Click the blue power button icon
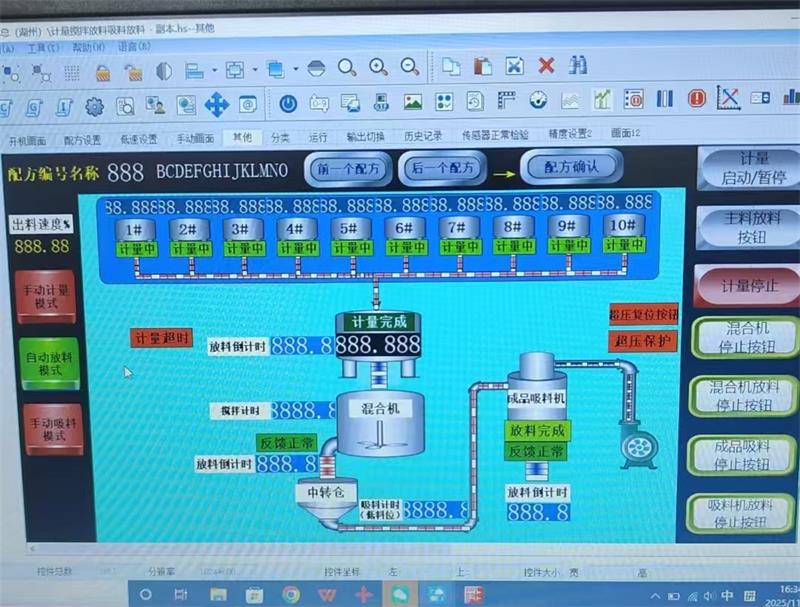Screen dimensions: 800x607 click(x=288, y=102)
